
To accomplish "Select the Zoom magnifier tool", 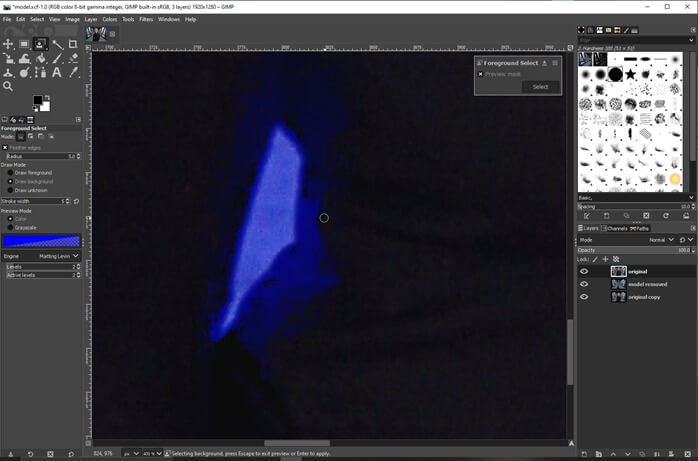I will coord(8,86).
